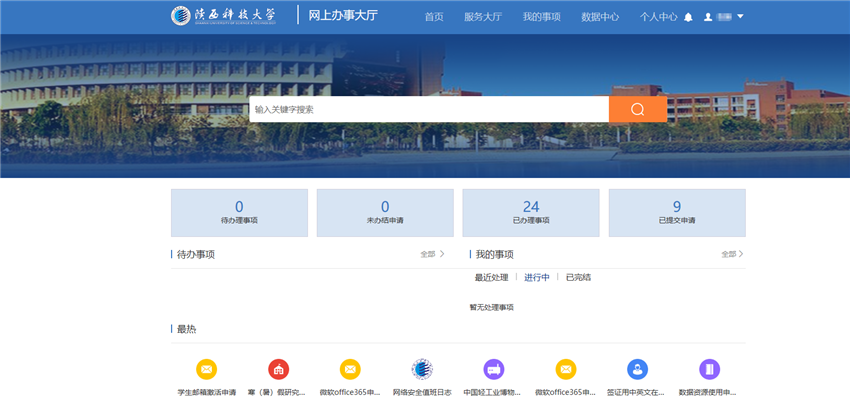Screen dimensions: 850x404
Task: Expand the user account dropdown arrow
Action: [x=740, y=17]
